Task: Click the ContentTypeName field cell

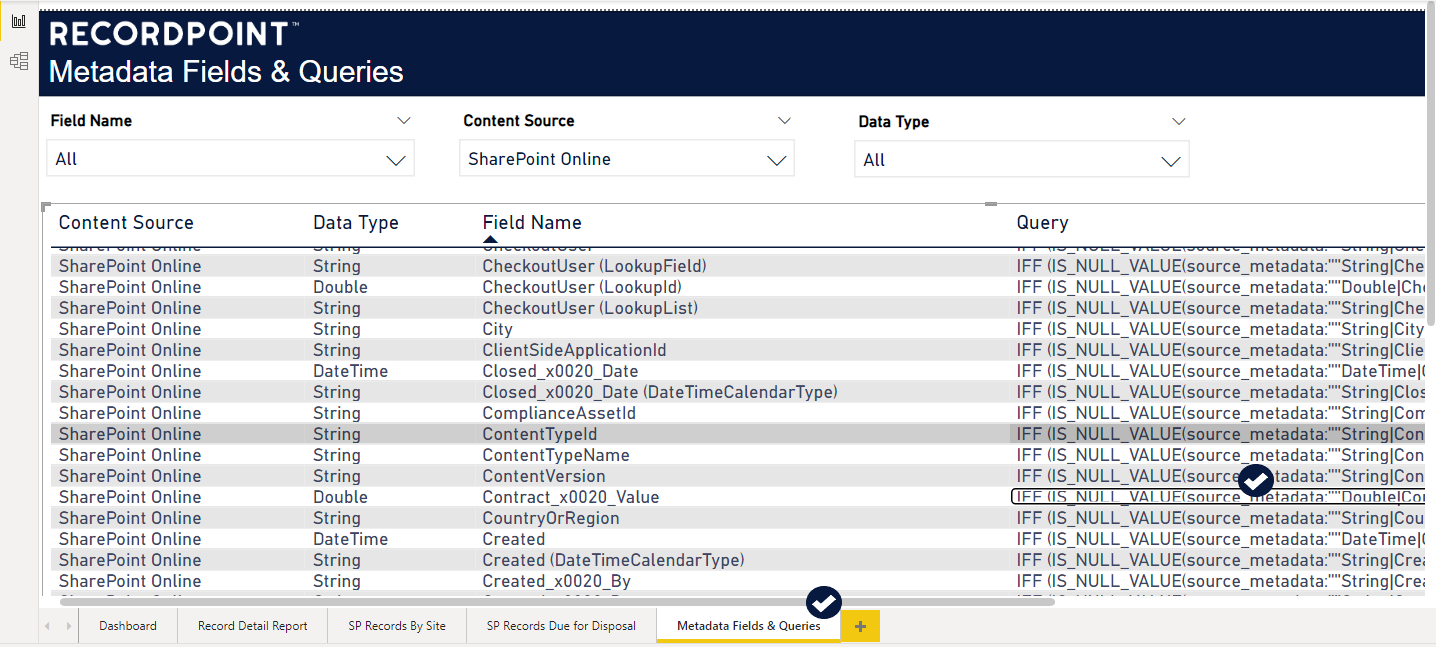Action: 556,455
